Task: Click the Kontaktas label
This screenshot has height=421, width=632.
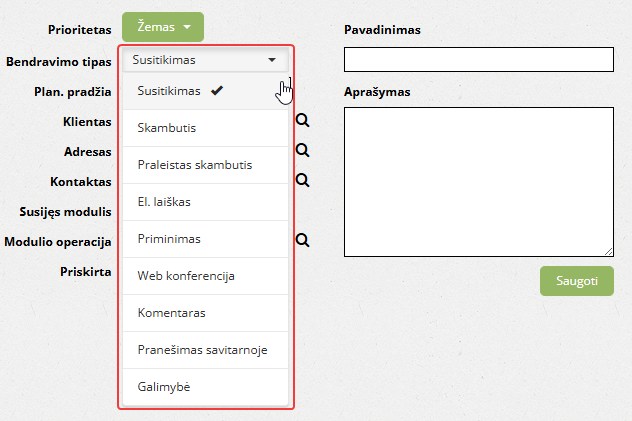Action: (81, 182)
